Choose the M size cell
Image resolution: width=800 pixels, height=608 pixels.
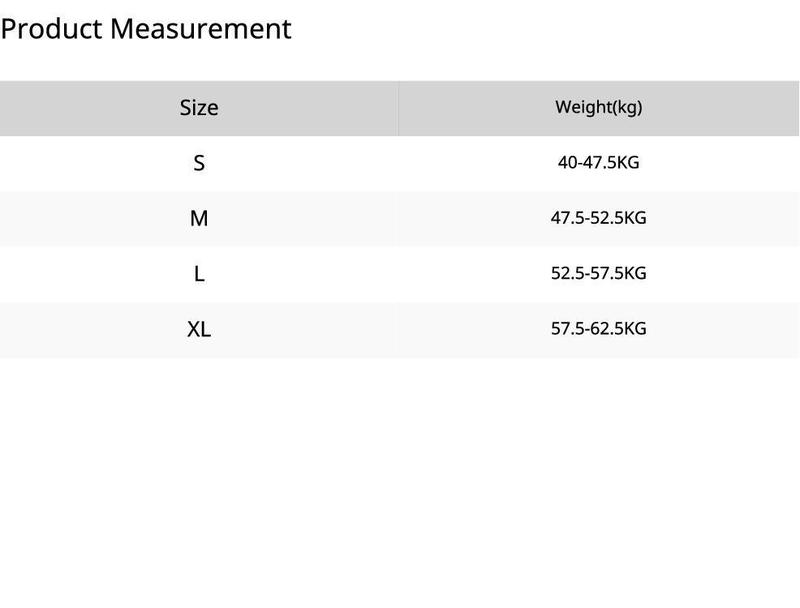click(199, 219)
